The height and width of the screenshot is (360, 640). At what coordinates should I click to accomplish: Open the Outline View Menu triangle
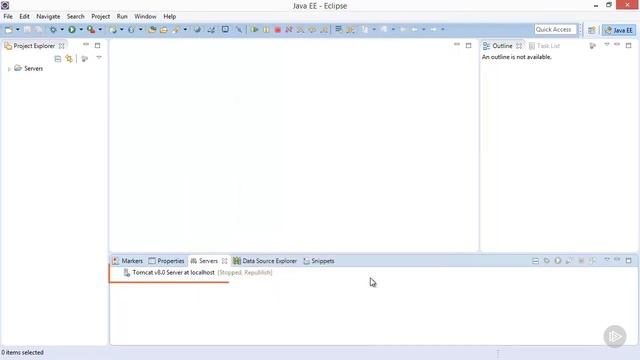(607, 44)
